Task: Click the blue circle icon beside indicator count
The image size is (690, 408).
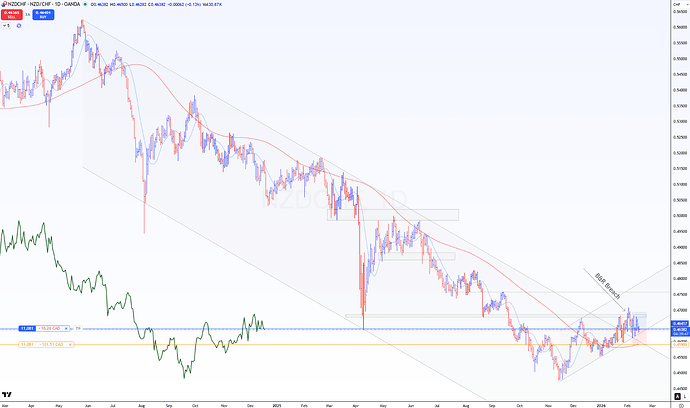Action: pyautogui.click(x=19, y=26)
